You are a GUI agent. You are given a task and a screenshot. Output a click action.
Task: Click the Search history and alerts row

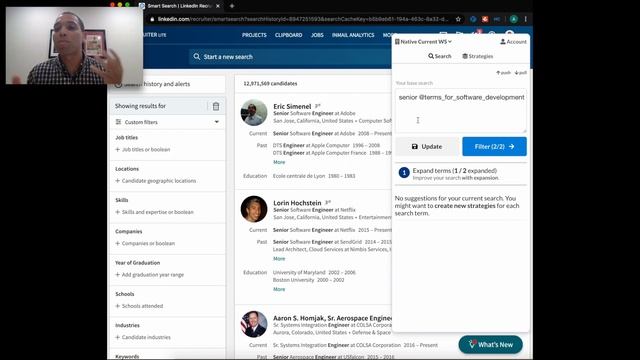[x=167, y=84]
